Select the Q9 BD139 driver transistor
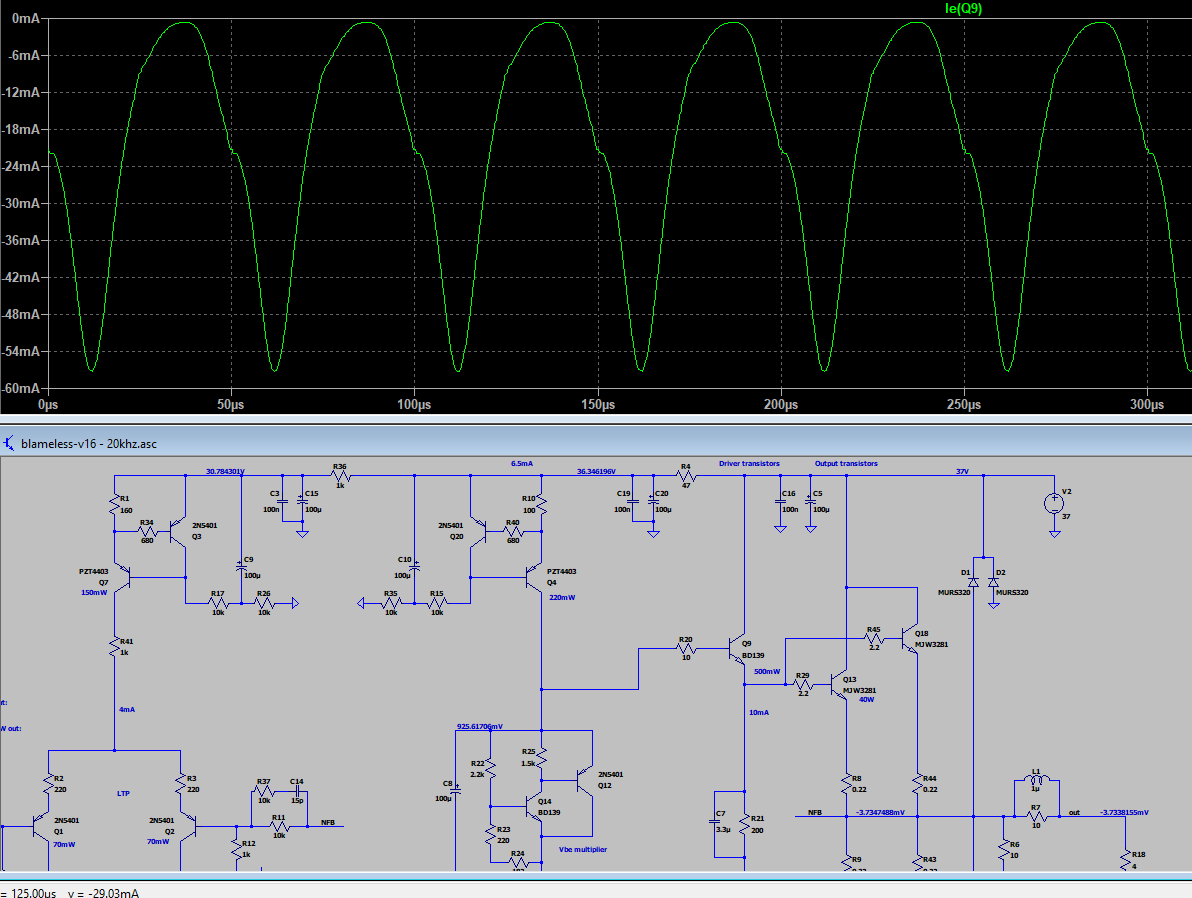The height and width of the screenshot is (898, 1192). click(x=737, y=649)
